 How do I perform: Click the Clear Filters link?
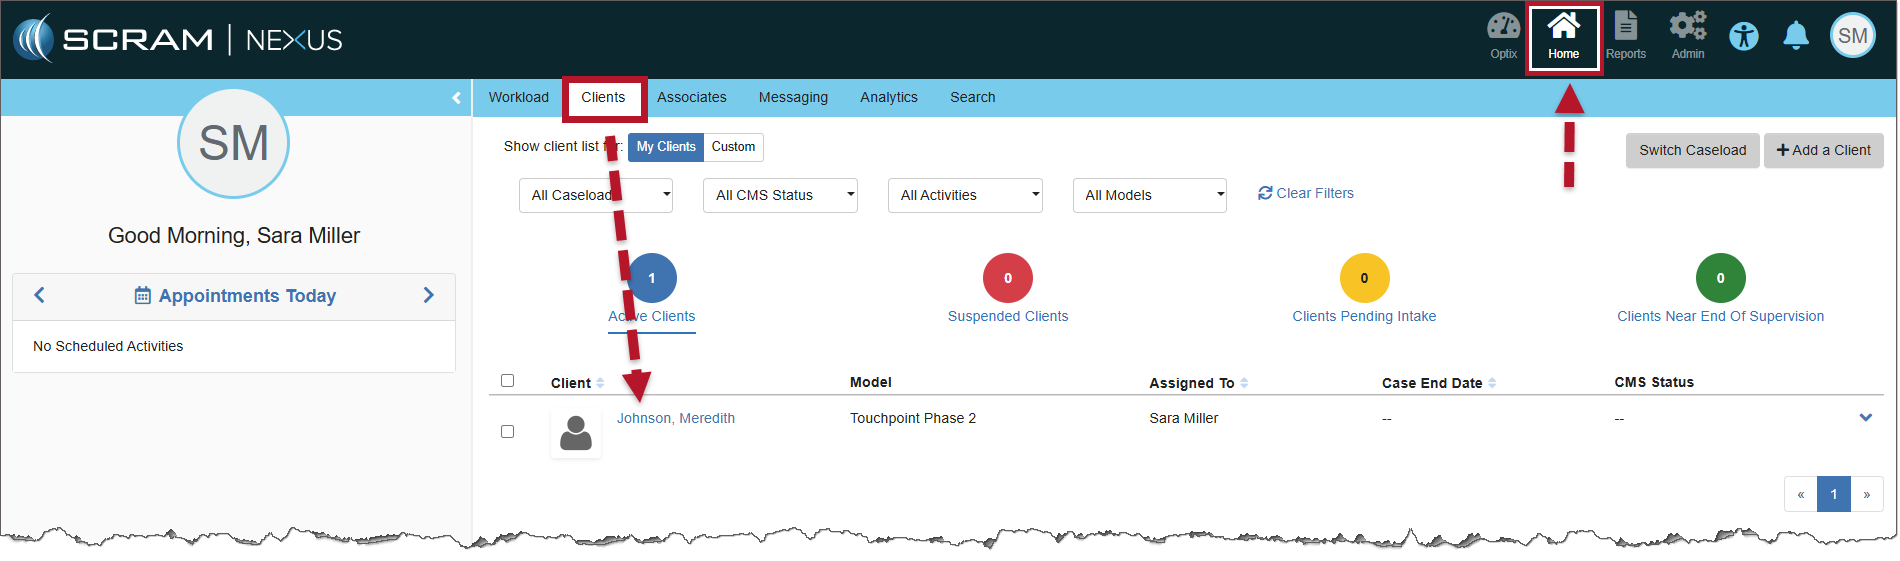[x=1306, y=193]
